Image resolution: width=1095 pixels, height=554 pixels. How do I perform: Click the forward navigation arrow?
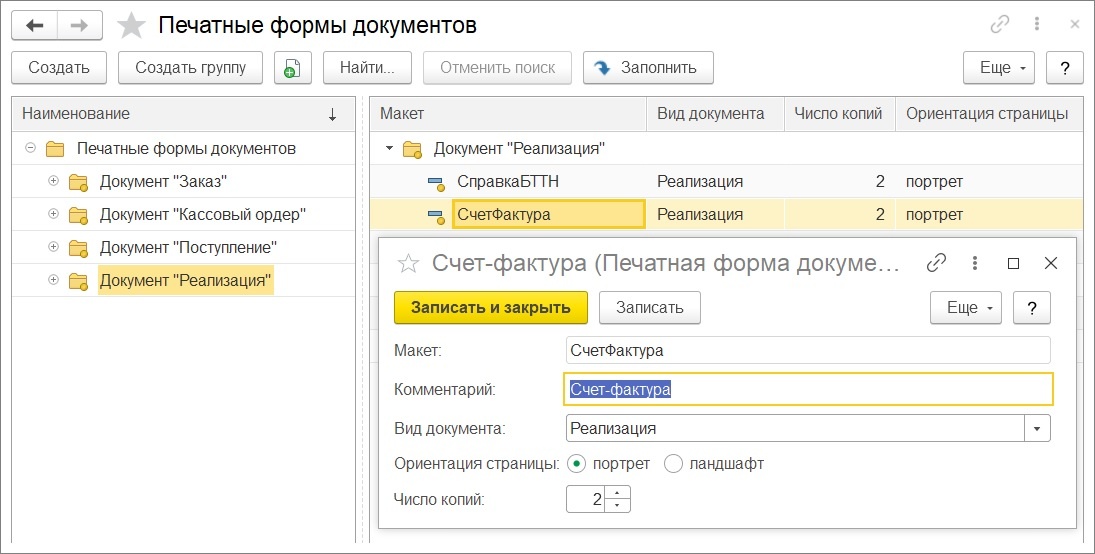click(80, 26)
